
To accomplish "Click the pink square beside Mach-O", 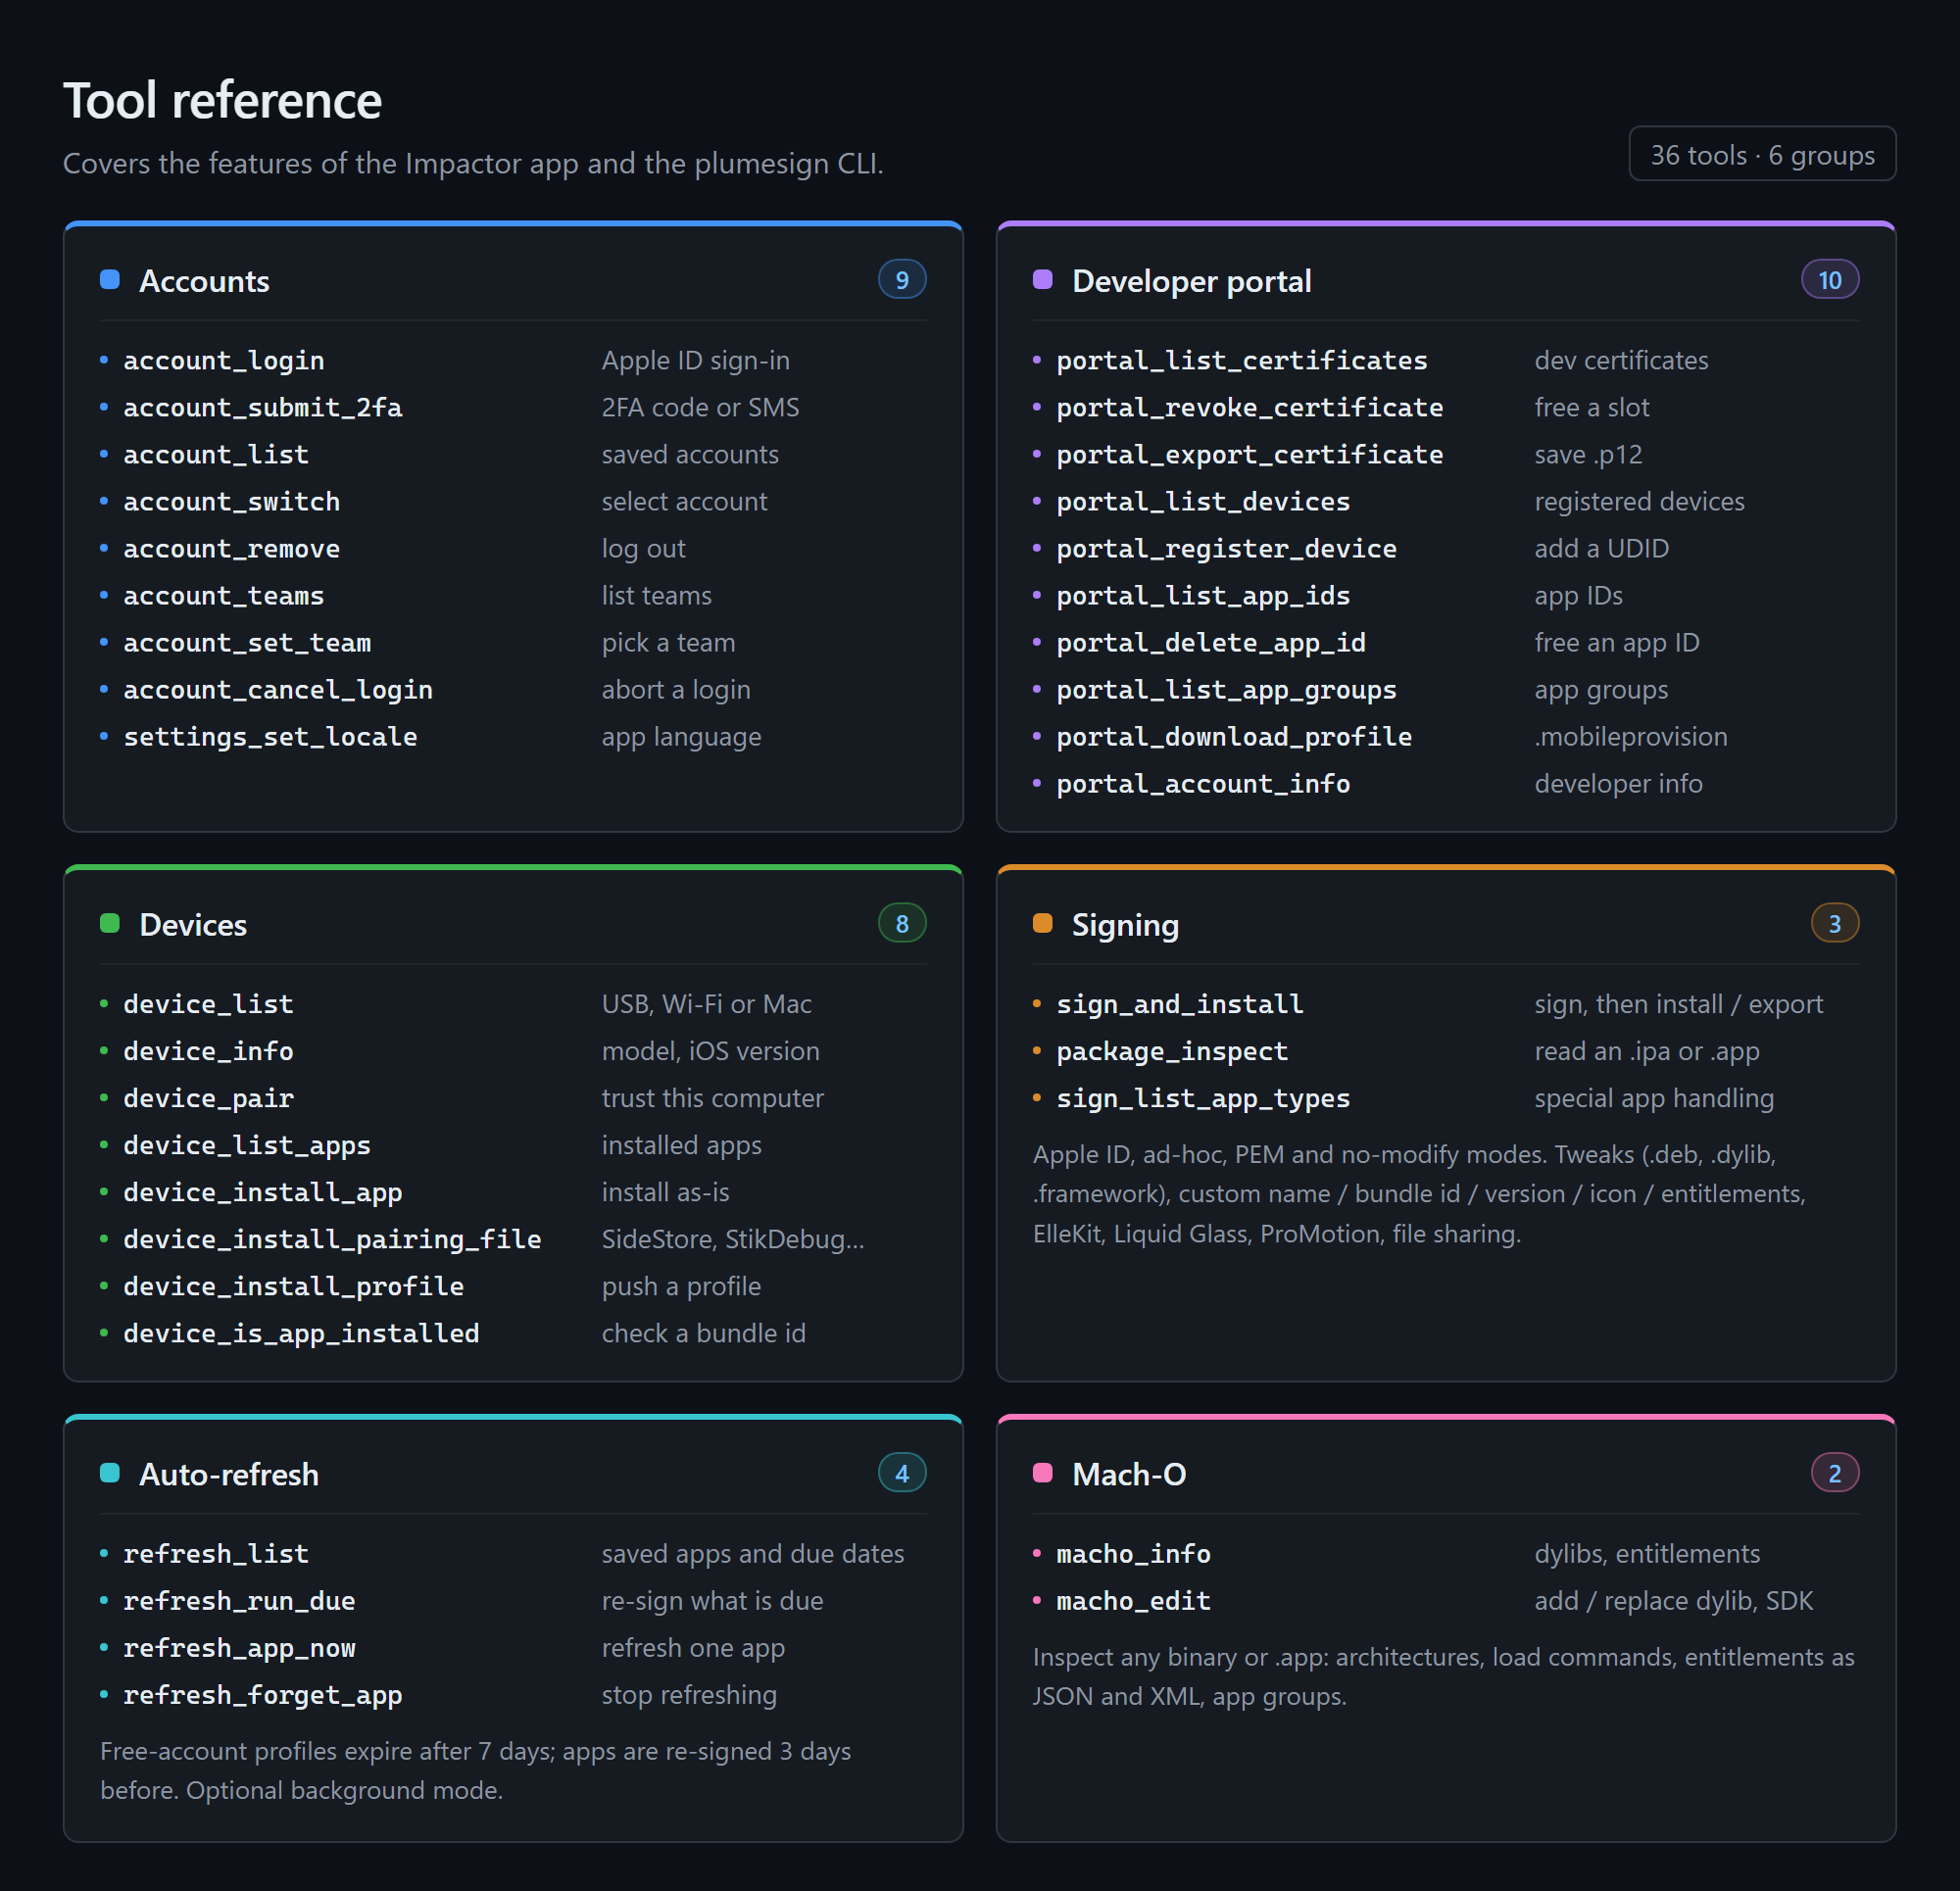I will [x=1043, y=1473].
